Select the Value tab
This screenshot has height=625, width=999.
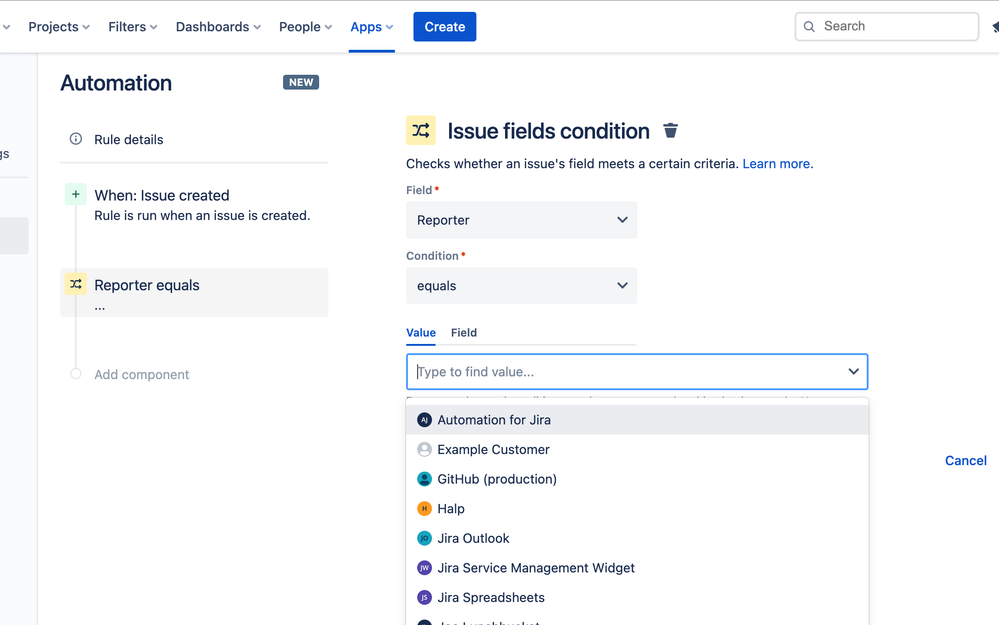tap(421, 333)
